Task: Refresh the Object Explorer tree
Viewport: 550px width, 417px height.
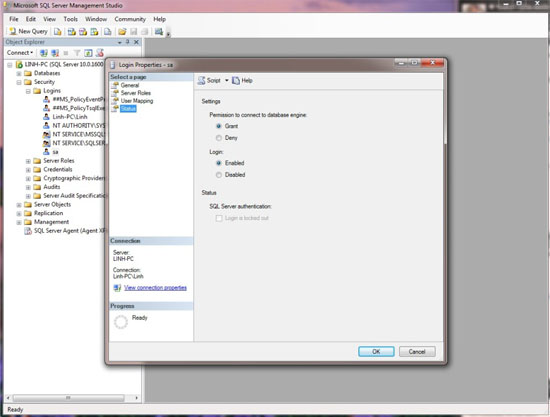Action: [88, 53]
